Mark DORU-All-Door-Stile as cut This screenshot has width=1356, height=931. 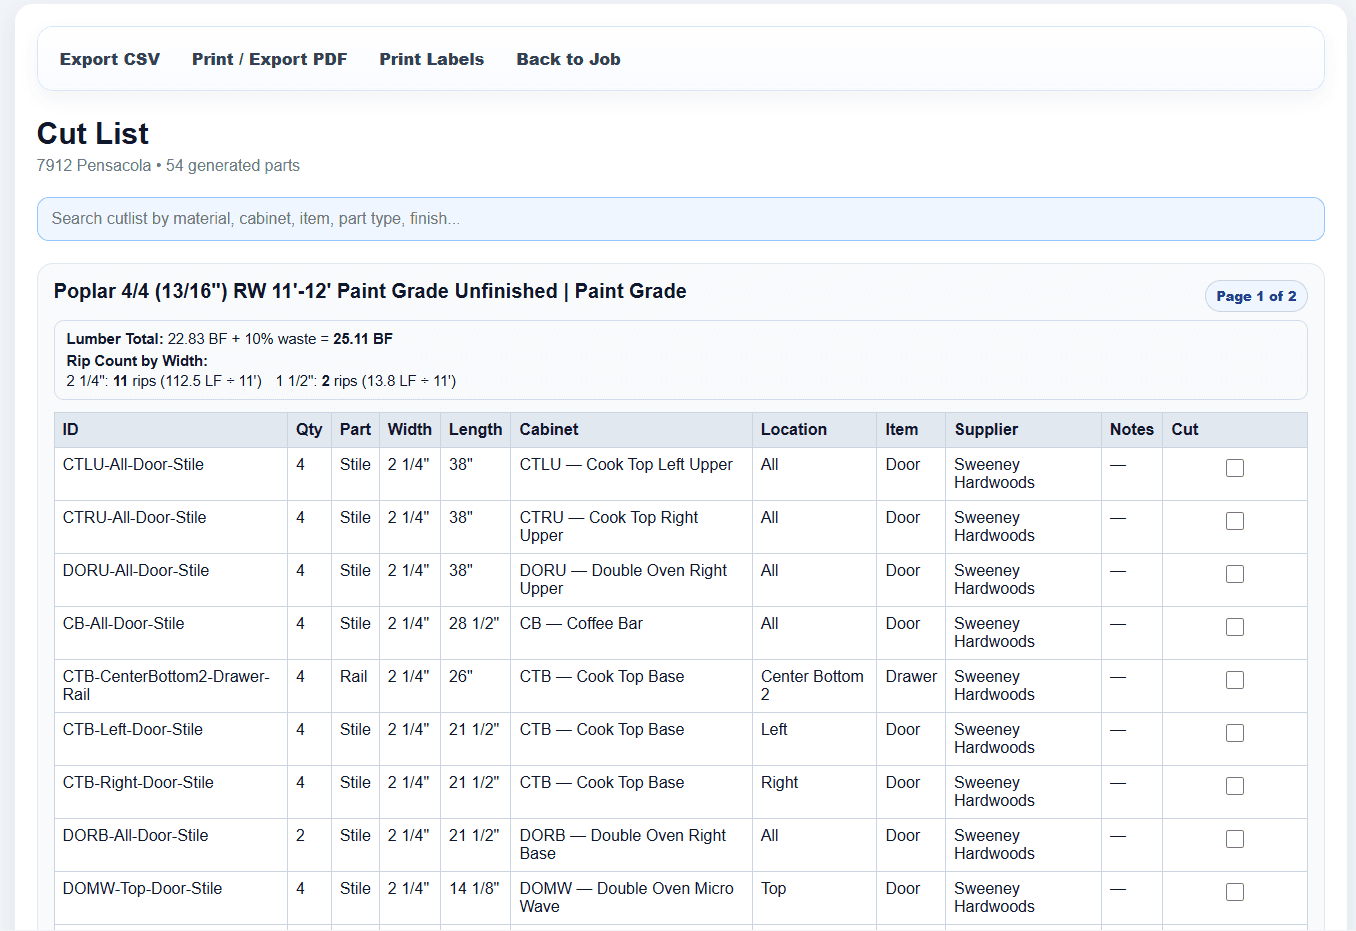(x=1235, y=574)
